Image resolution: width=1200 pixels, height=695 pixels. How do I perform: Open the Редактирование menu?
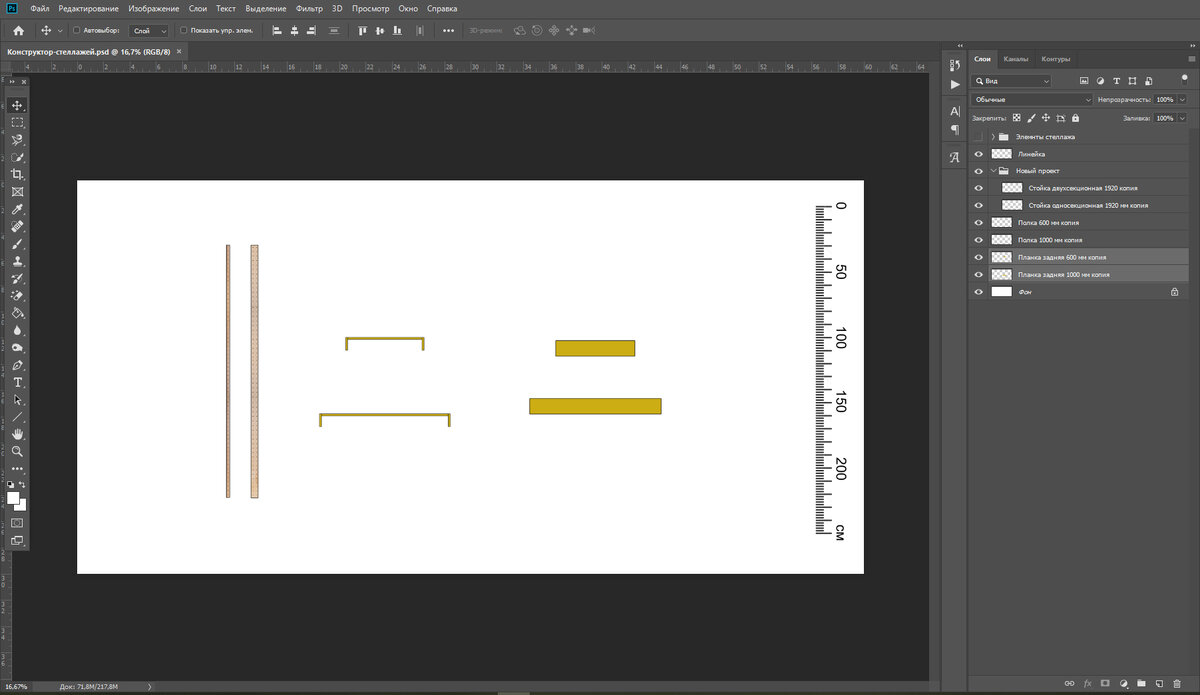(90, 8)
